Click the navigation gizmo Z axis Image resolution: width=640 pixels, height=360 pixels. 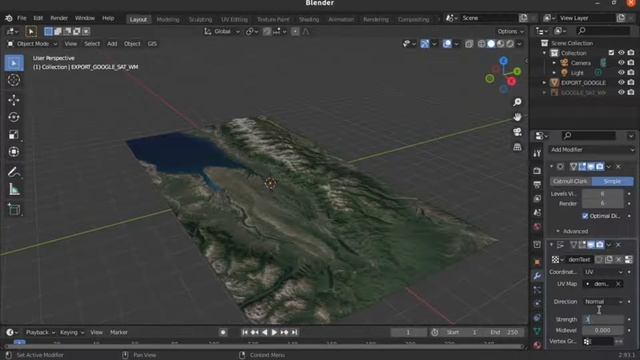(504, 61)
